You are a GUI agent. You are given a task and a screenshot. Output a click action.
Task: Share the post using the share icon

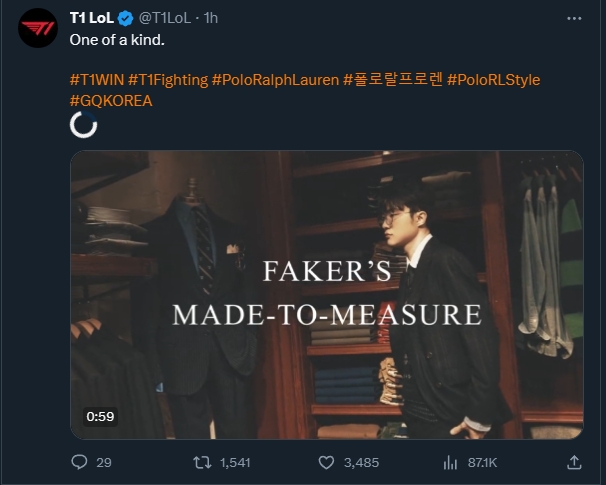click(x=574, y=462)
